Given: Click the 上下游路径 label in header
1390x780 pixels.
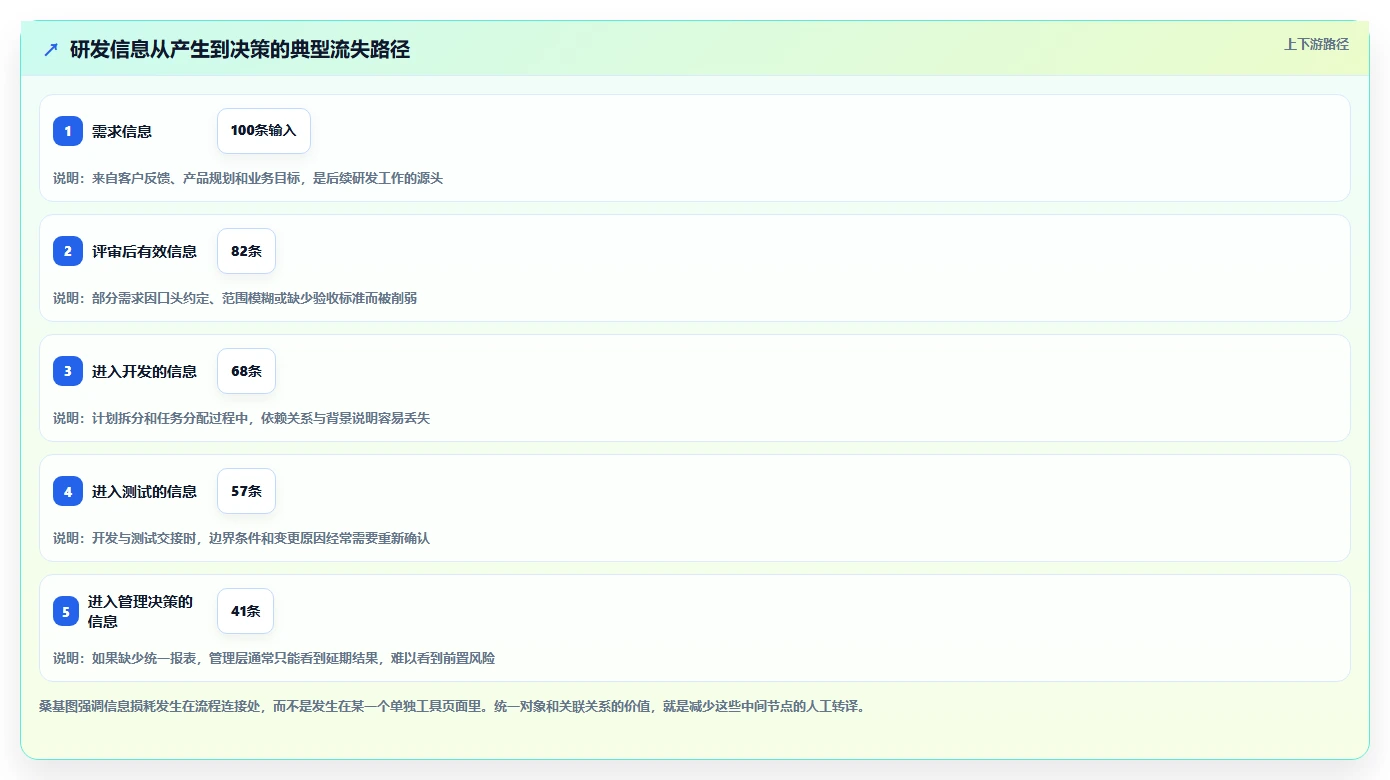Looking at the screenshot, I should pyautogui.click(x=1316, y=44).
